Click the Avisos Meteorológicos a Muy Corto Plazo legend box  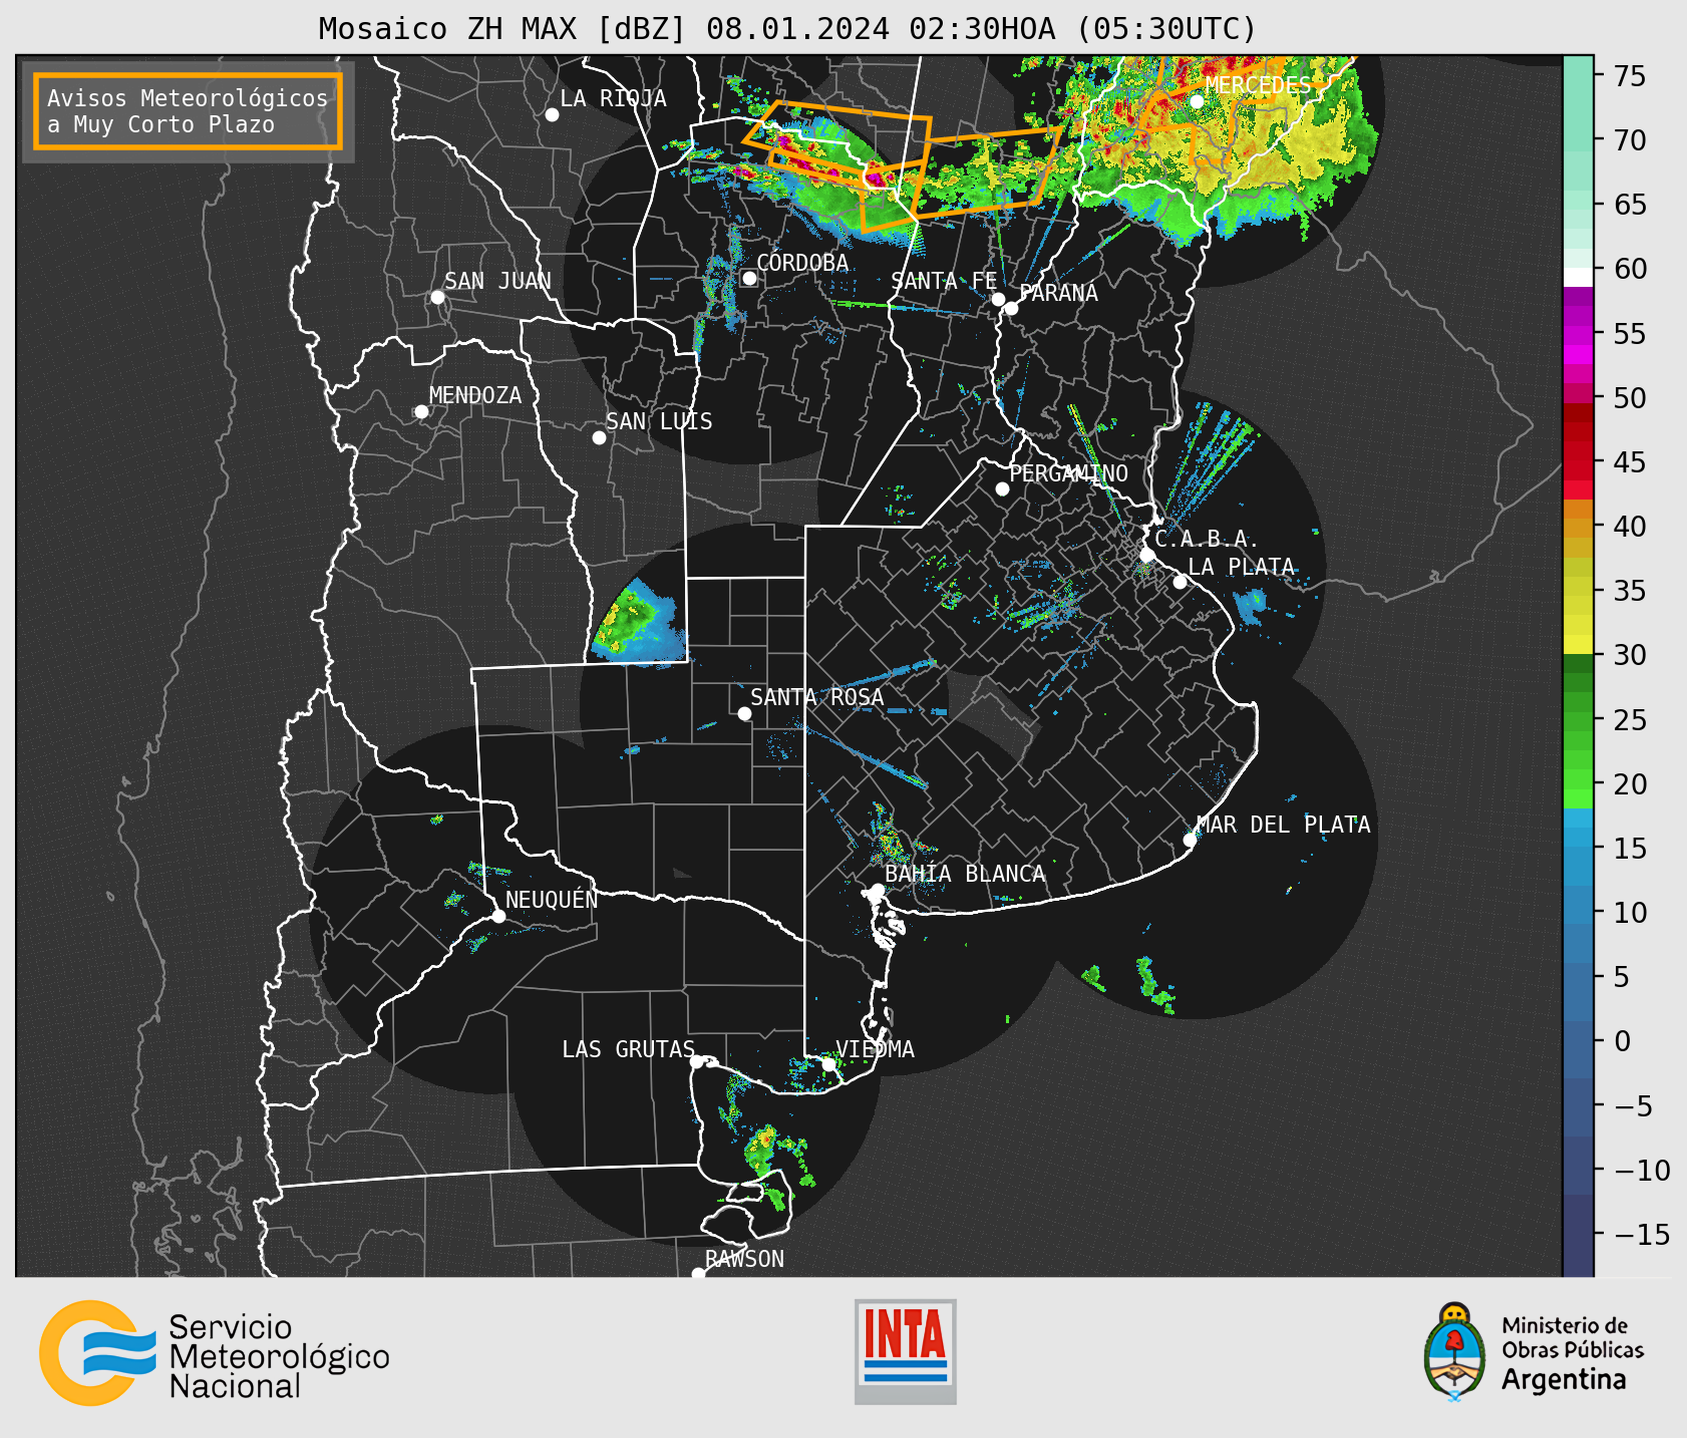(x=188, y=111)
